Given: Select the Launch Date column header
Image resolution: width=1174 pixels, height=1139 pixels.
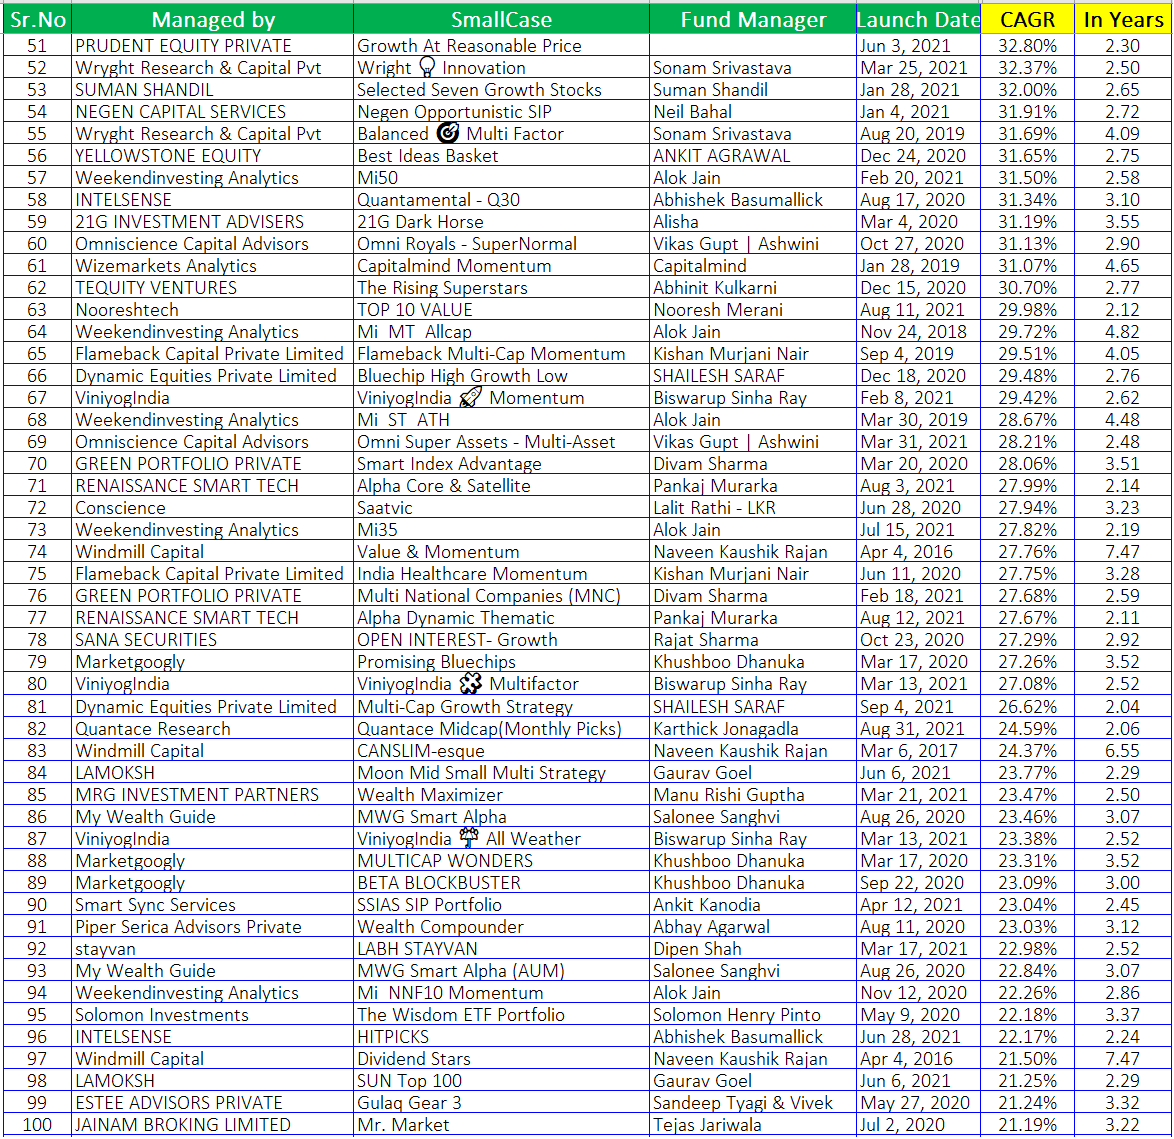Looking at the screenshot, I should pos(918,19).
